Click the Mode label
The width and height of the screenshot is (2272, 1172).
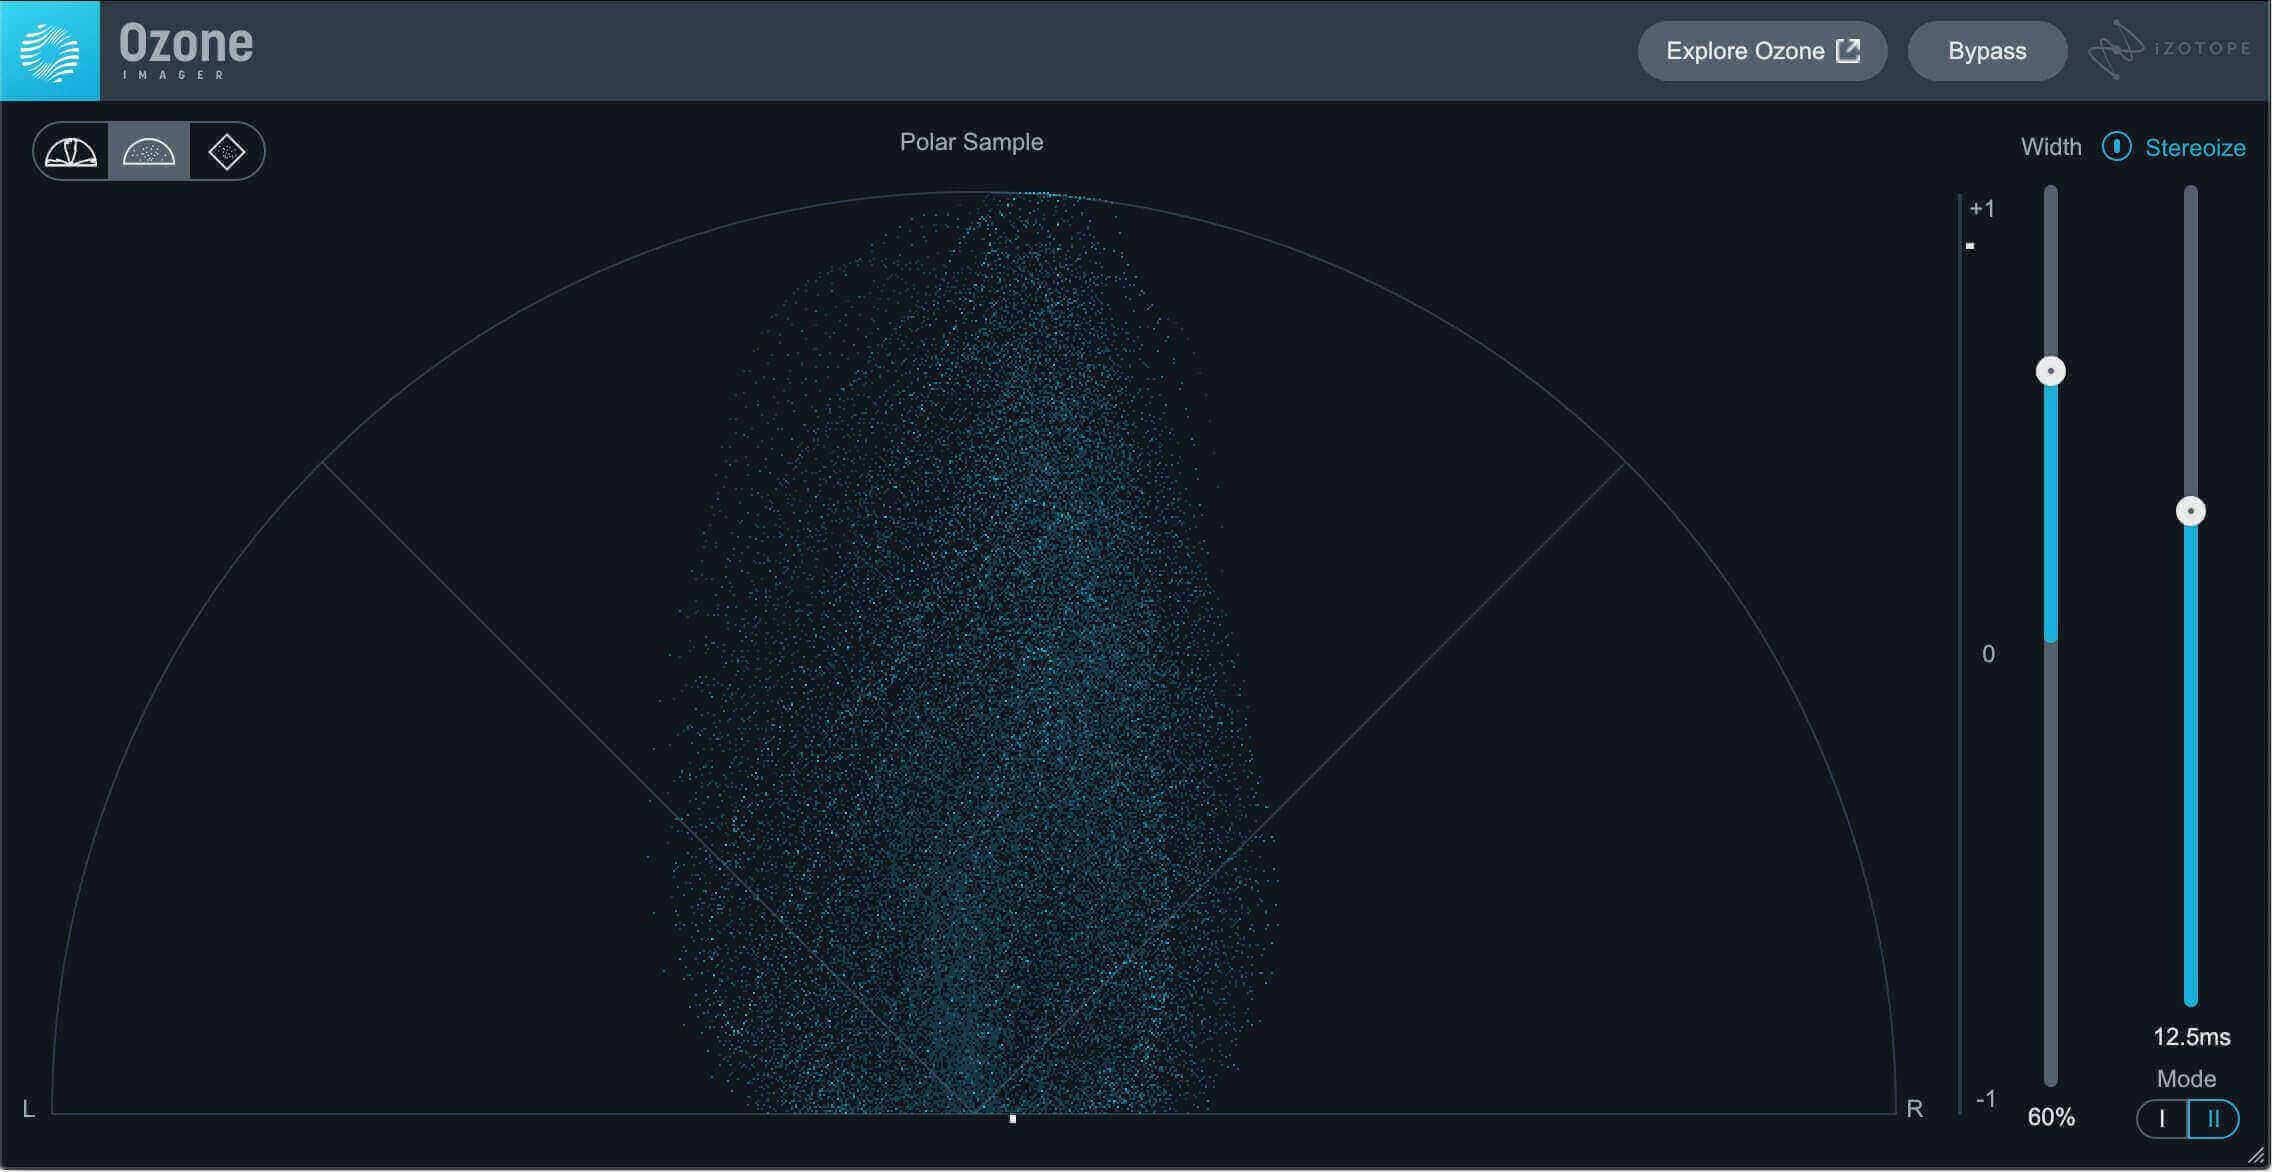2186,1079
